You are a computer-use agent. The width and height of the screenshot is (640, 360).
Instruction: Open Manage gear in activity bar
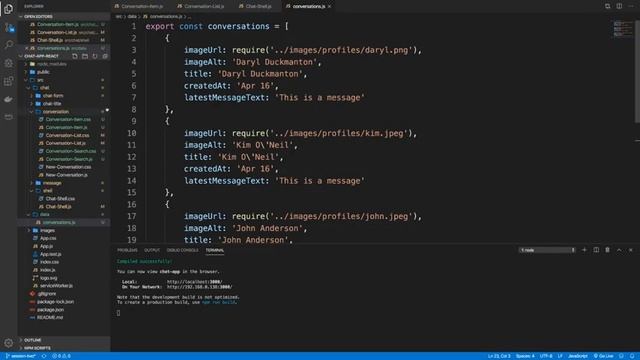9,343
